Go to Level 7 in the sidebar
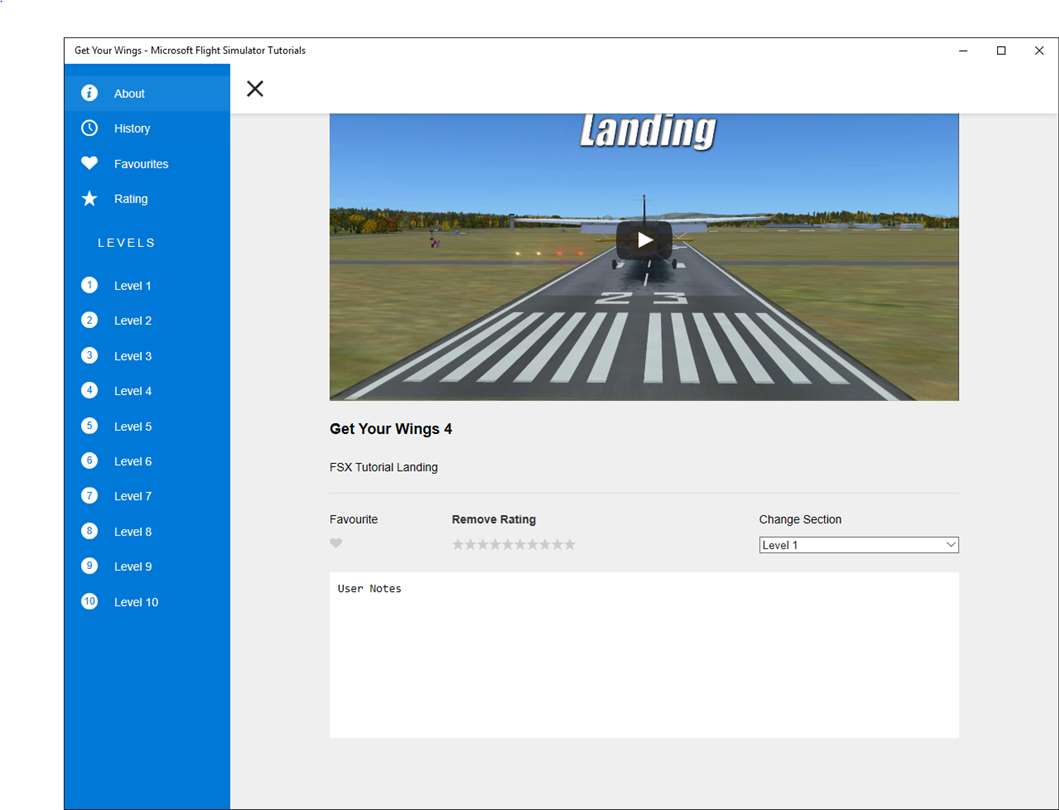The image size is (1059, 810). pos(147,496)
